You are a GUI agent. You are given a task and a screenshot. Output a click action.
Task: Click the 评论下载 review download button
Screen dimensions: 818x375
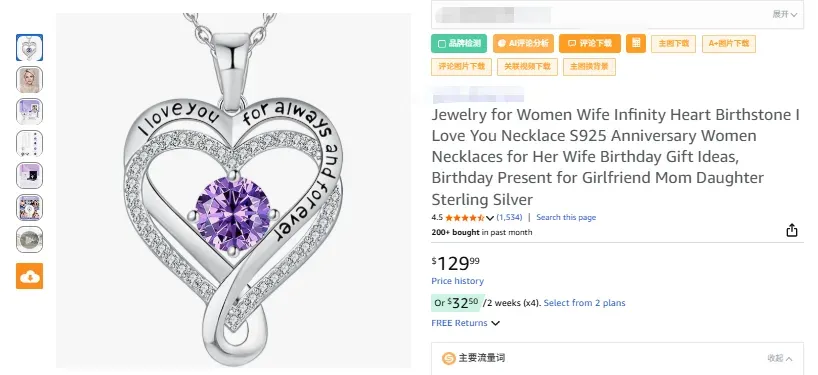590,44
